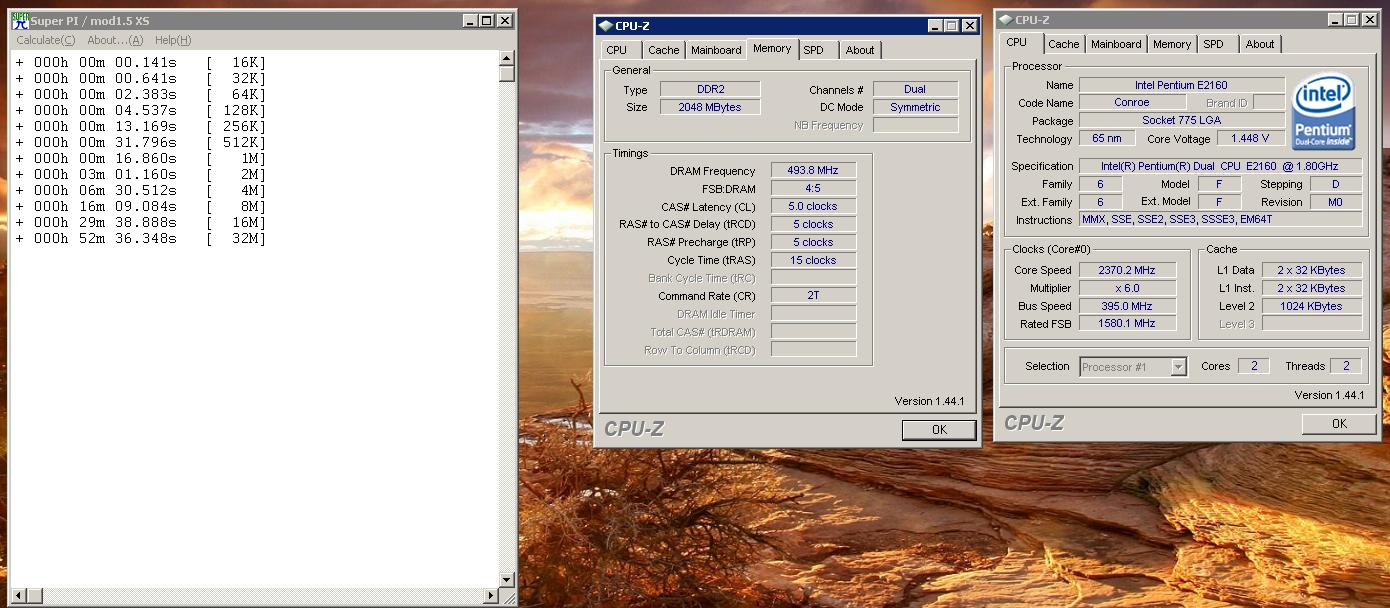
Task: Click OK in the memory CPU-Z window
Action: (x=939, y=430)
